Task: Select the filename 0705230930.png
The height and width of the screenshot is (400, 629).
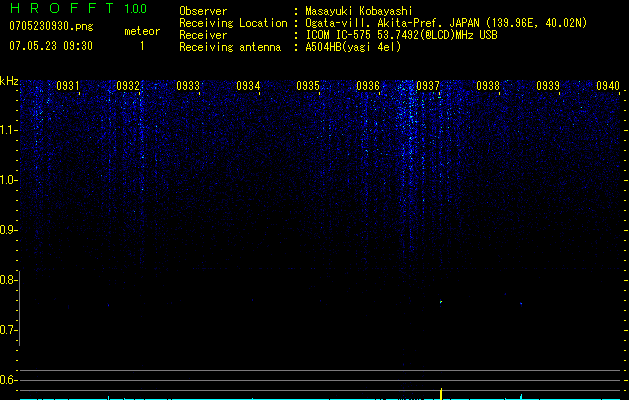Action: coord(51,26)
